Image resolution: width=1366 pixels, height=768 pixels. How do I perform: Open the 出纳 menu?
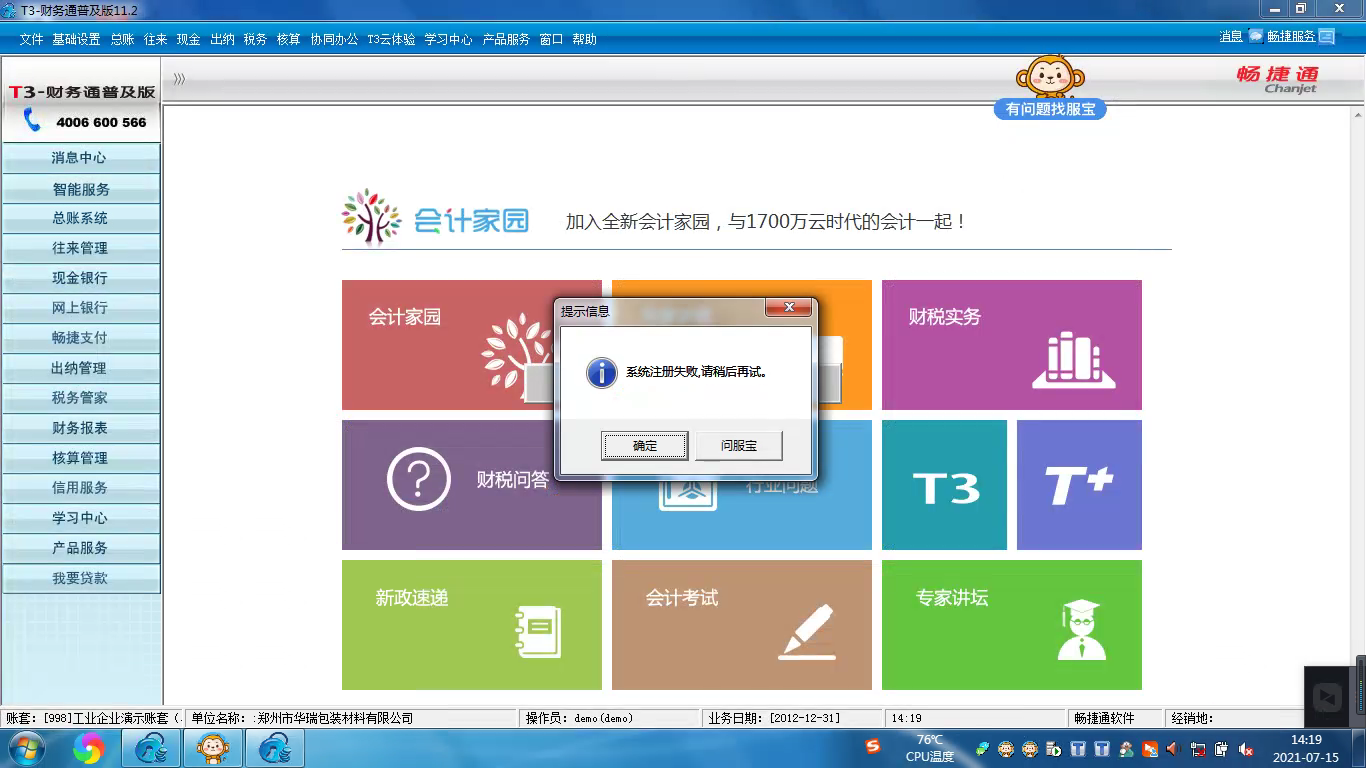pos(222,39)
